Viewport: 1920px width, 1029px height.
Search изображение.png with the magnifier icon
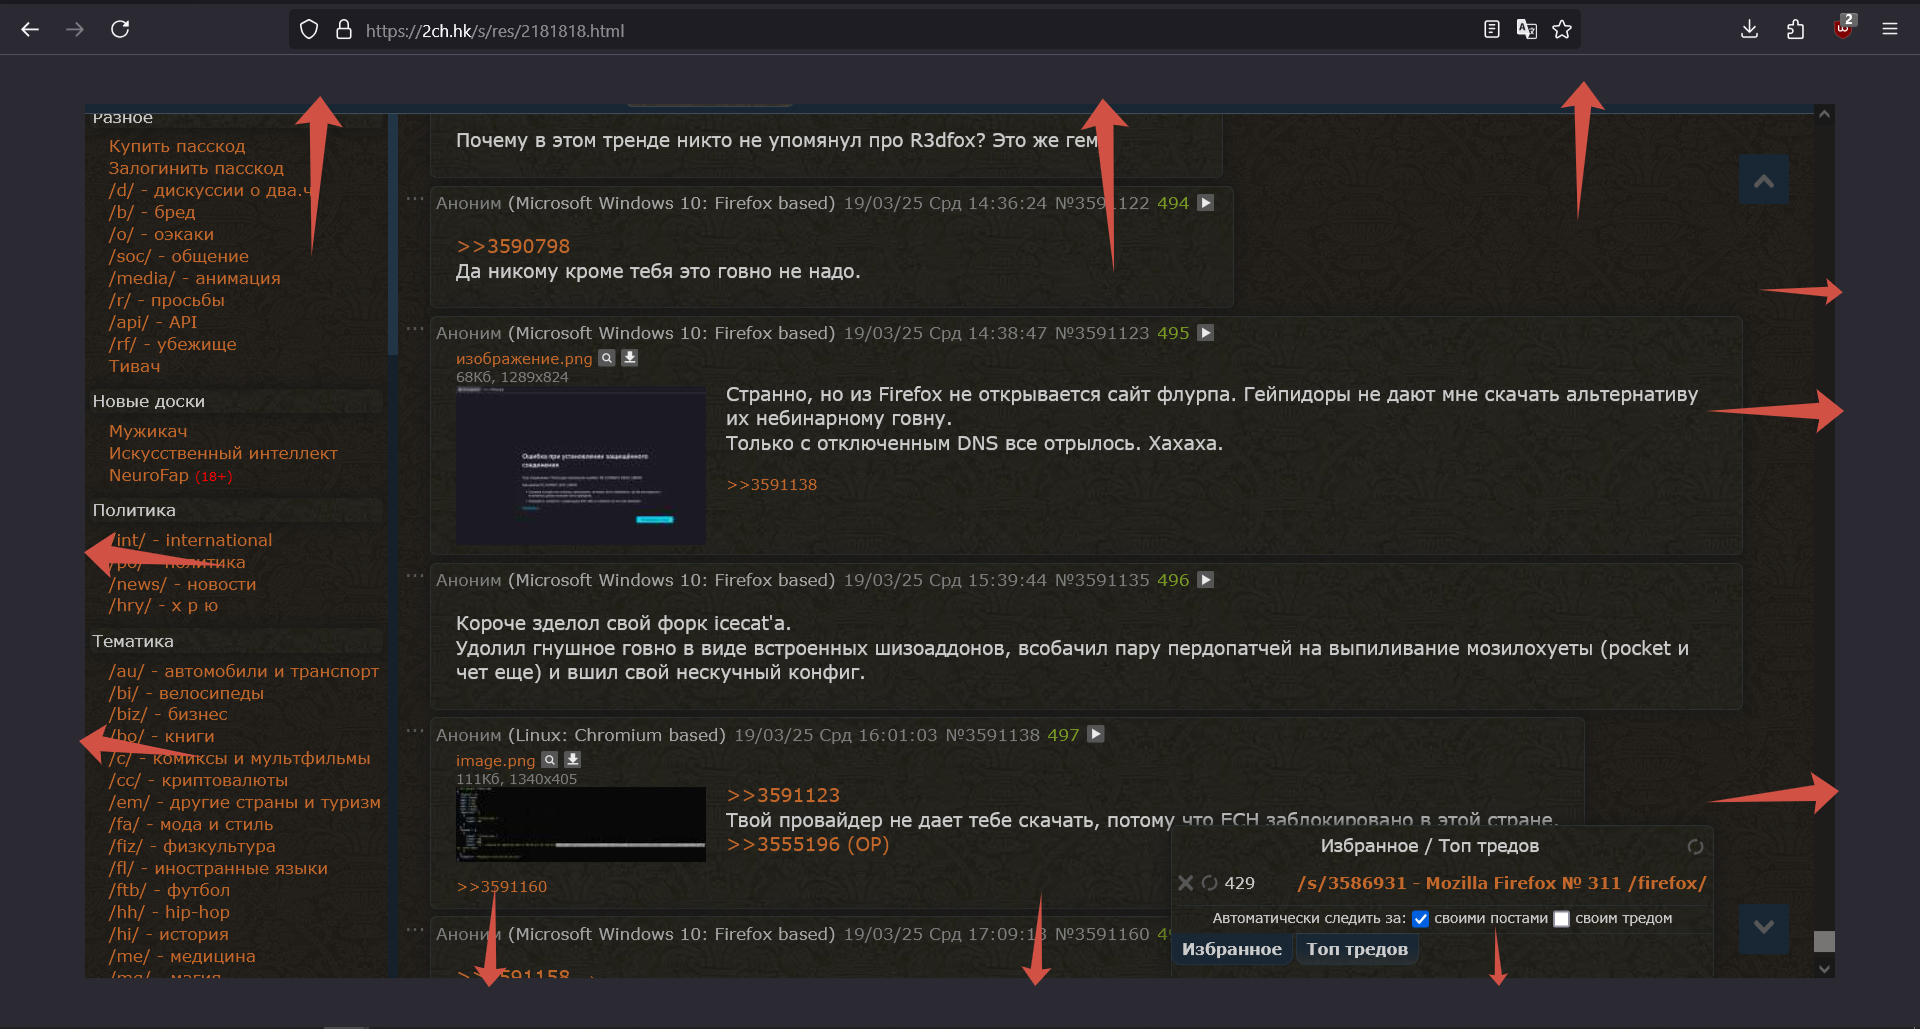click(607, 358)
